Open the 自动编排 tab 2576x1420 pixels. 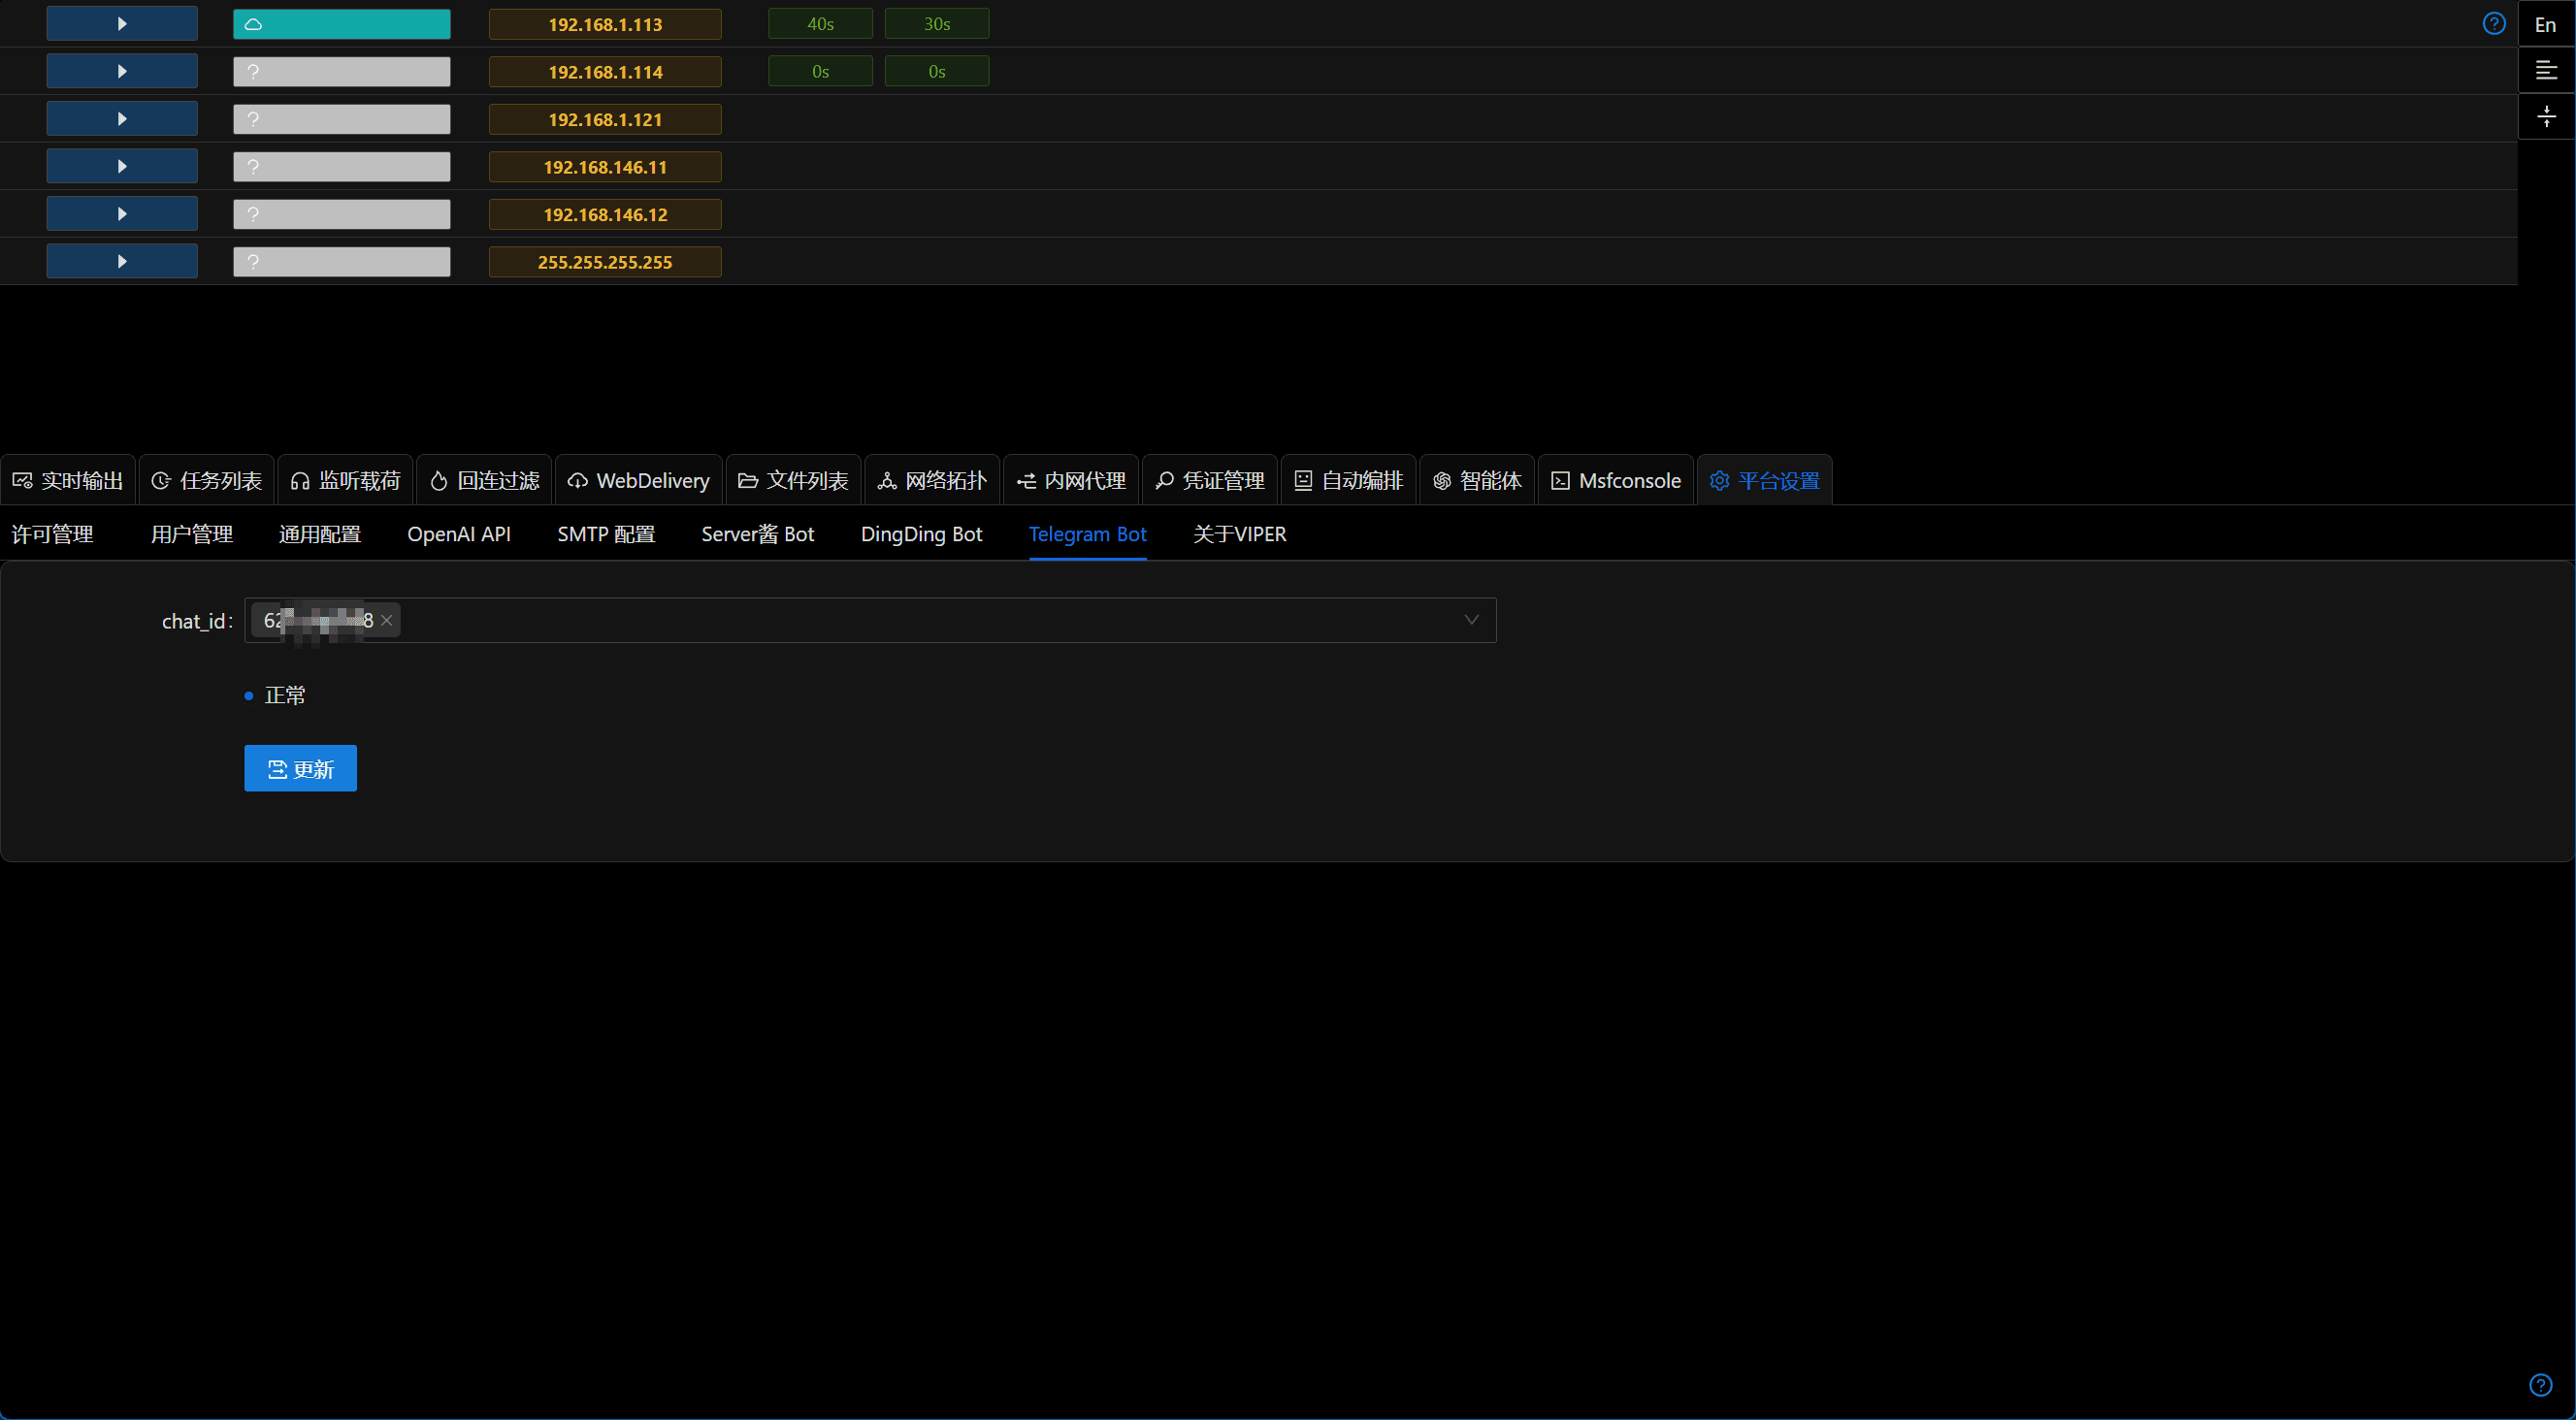(x=1350, y=480)
